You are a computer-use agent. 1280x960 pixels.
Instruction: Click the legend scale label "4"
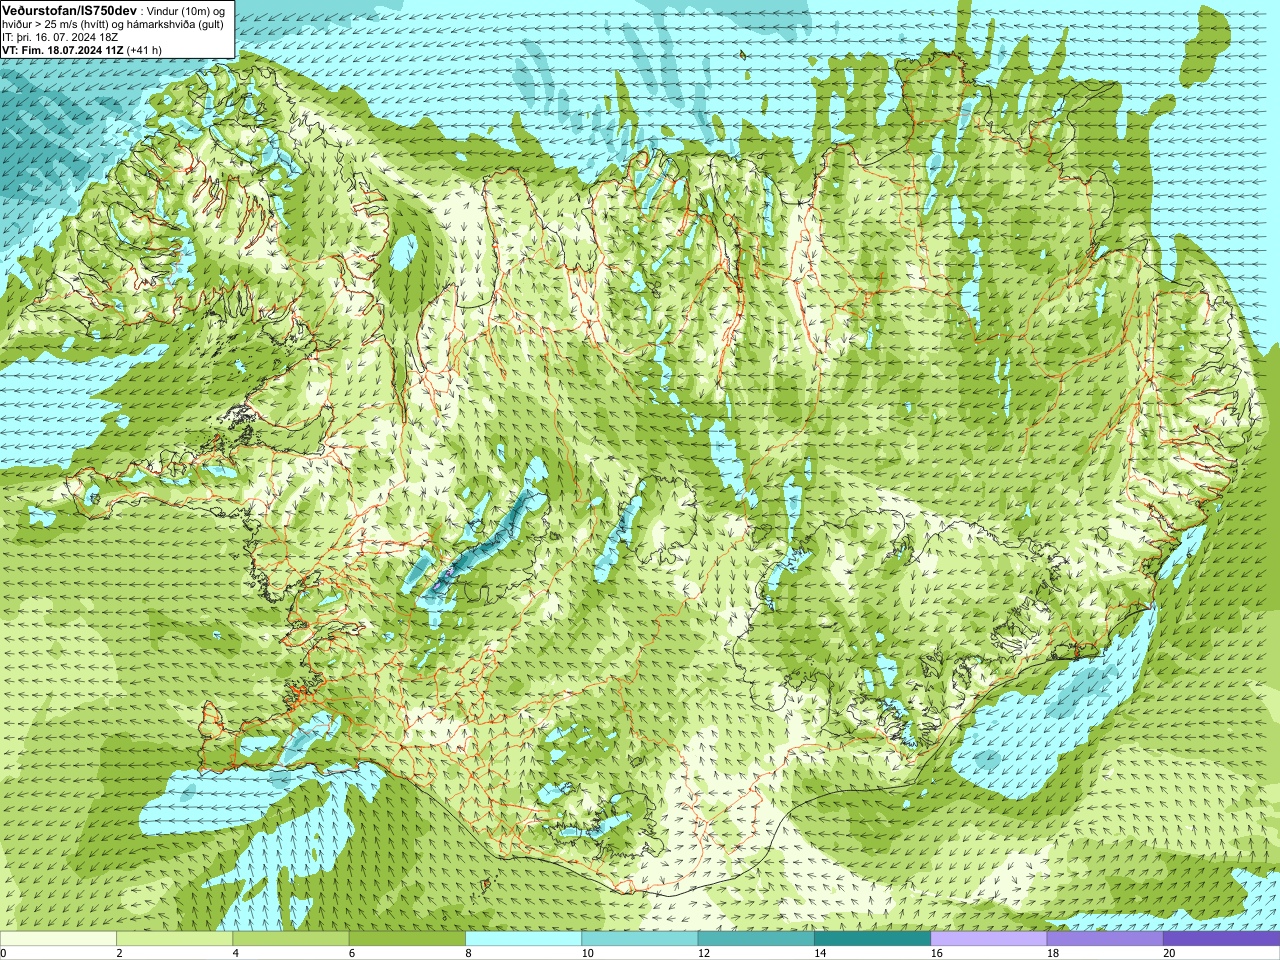tap(235, 953)
